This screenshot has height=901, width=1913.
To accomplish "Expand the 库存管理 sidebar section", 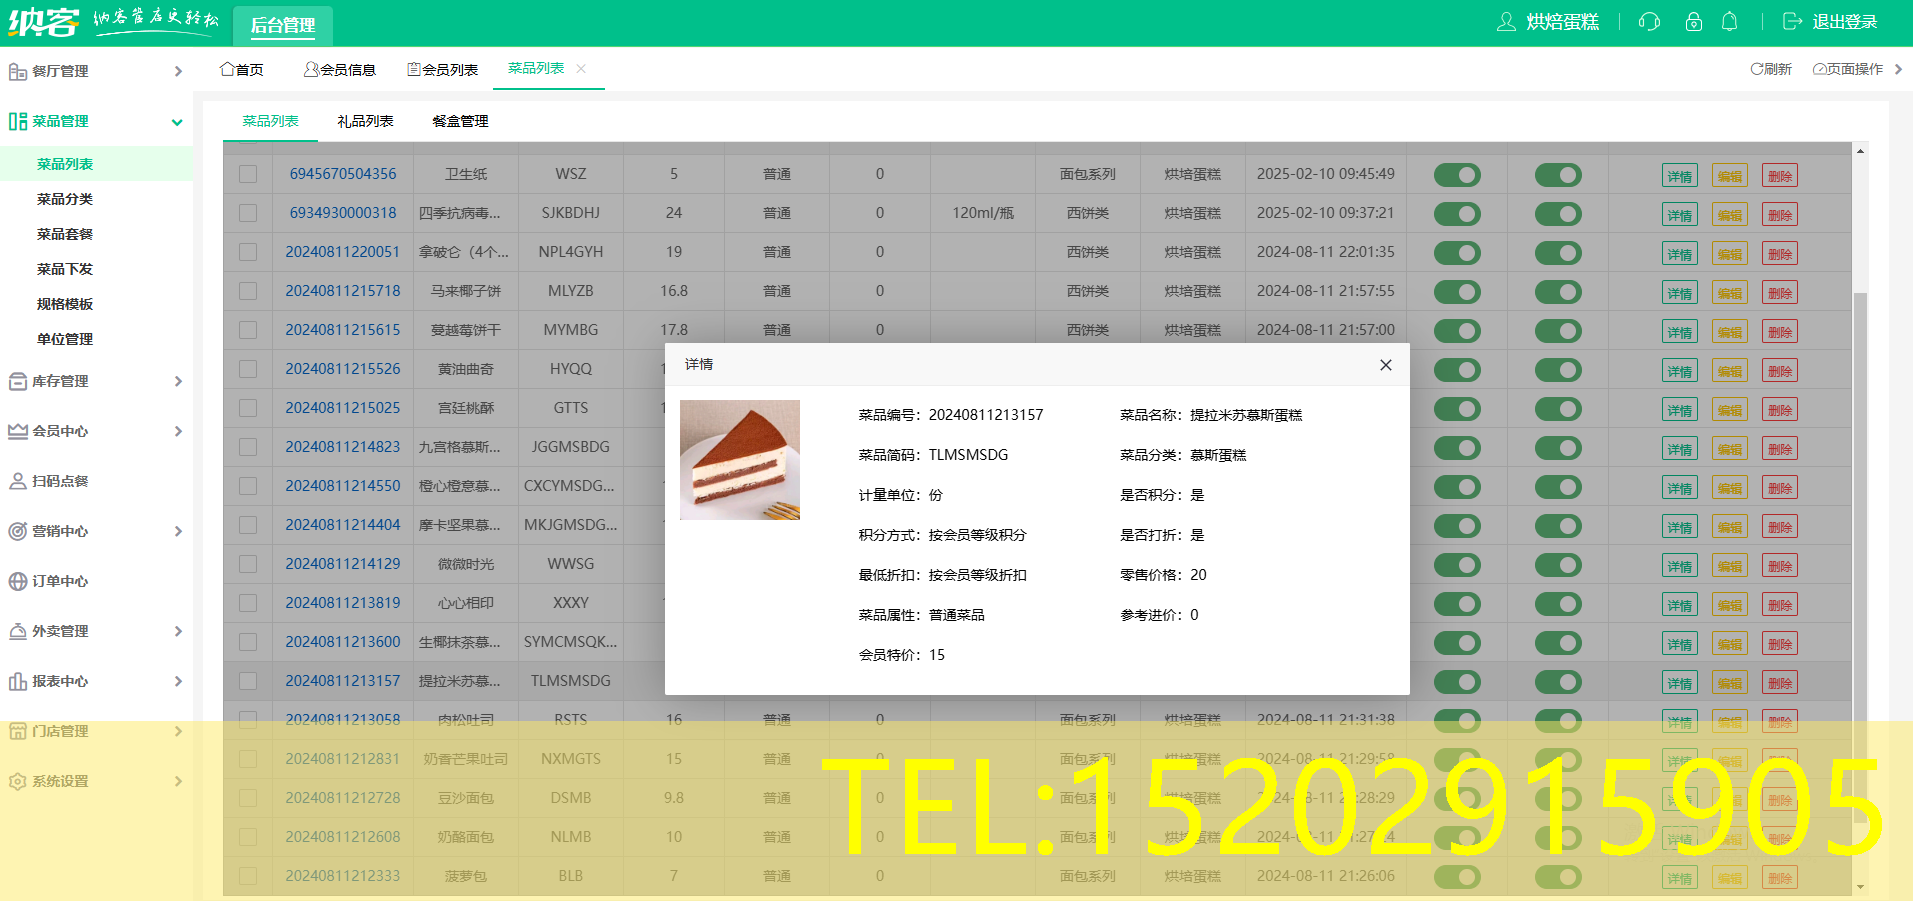I will click(62, 381).
